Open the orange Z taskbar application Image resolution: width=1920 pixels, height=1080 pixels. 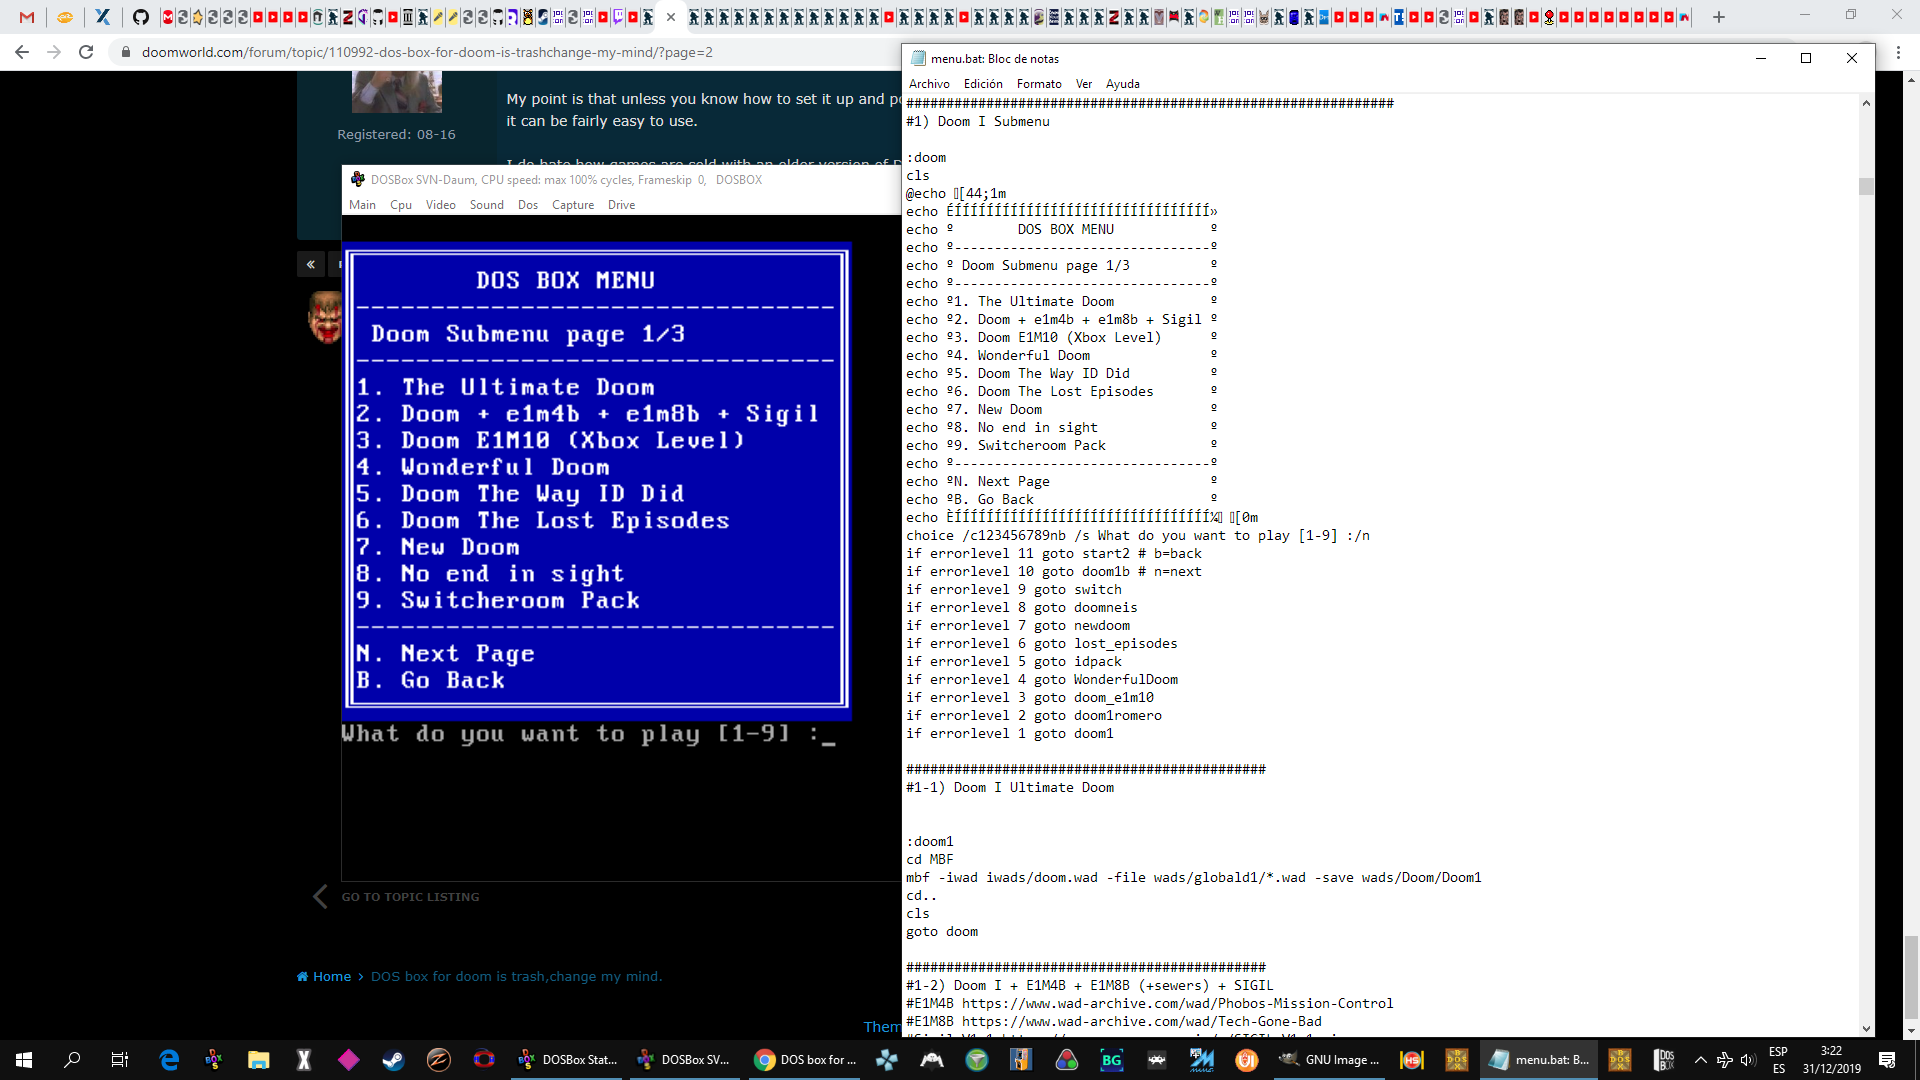click(438, 1060)
